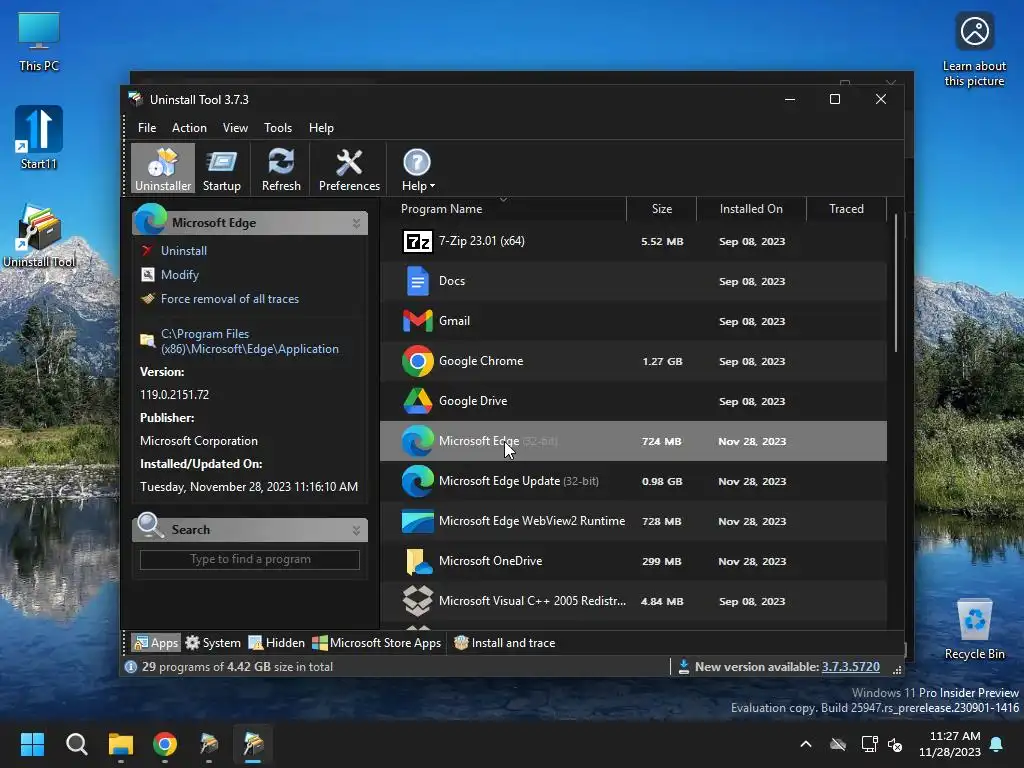Open the Windows Start button
The width and height of the screenshot is (1024, 768).
click(x=32, y=744)
